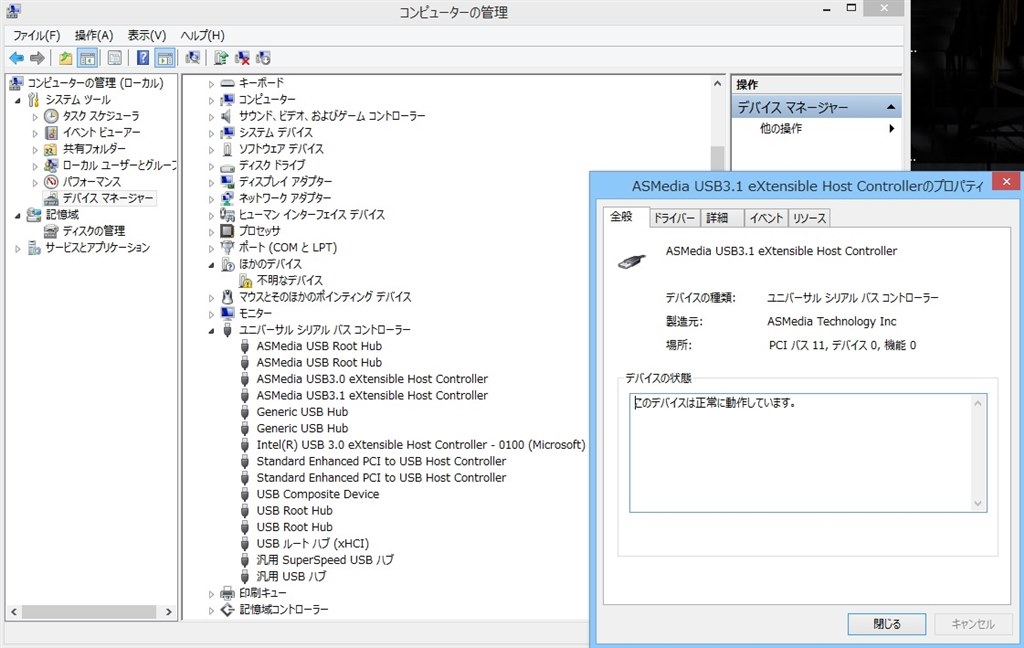Click the blue Help question mark icon
Image resolution: width=1024 pixels, height=648 pixels.
[x=142, y=58]
